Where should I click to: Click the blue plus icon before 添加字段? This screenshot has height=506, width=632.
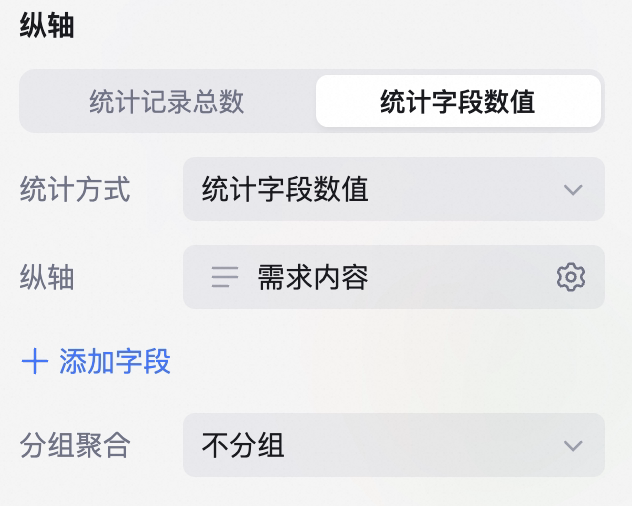35,362
